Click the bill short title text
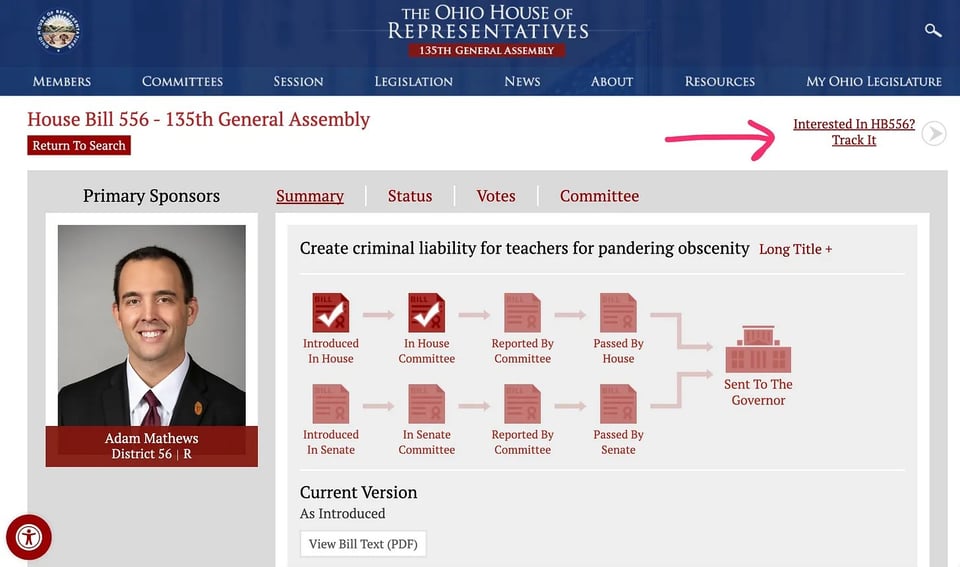The height and width of the screenshot is (567, 960). [x=524, y=248]
